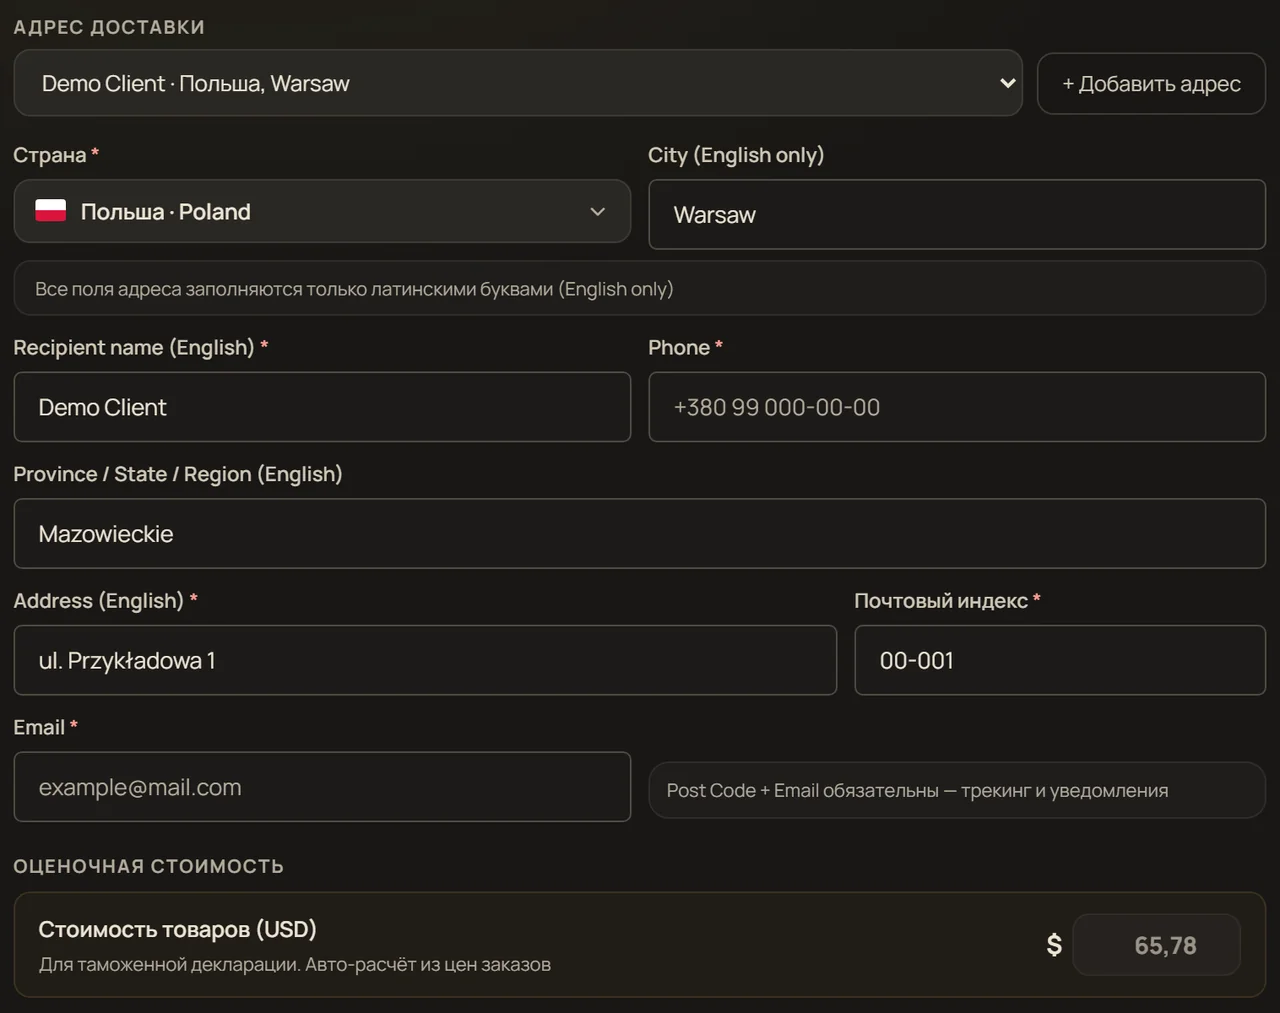Click the Poland flag icon

click(51, 211)
